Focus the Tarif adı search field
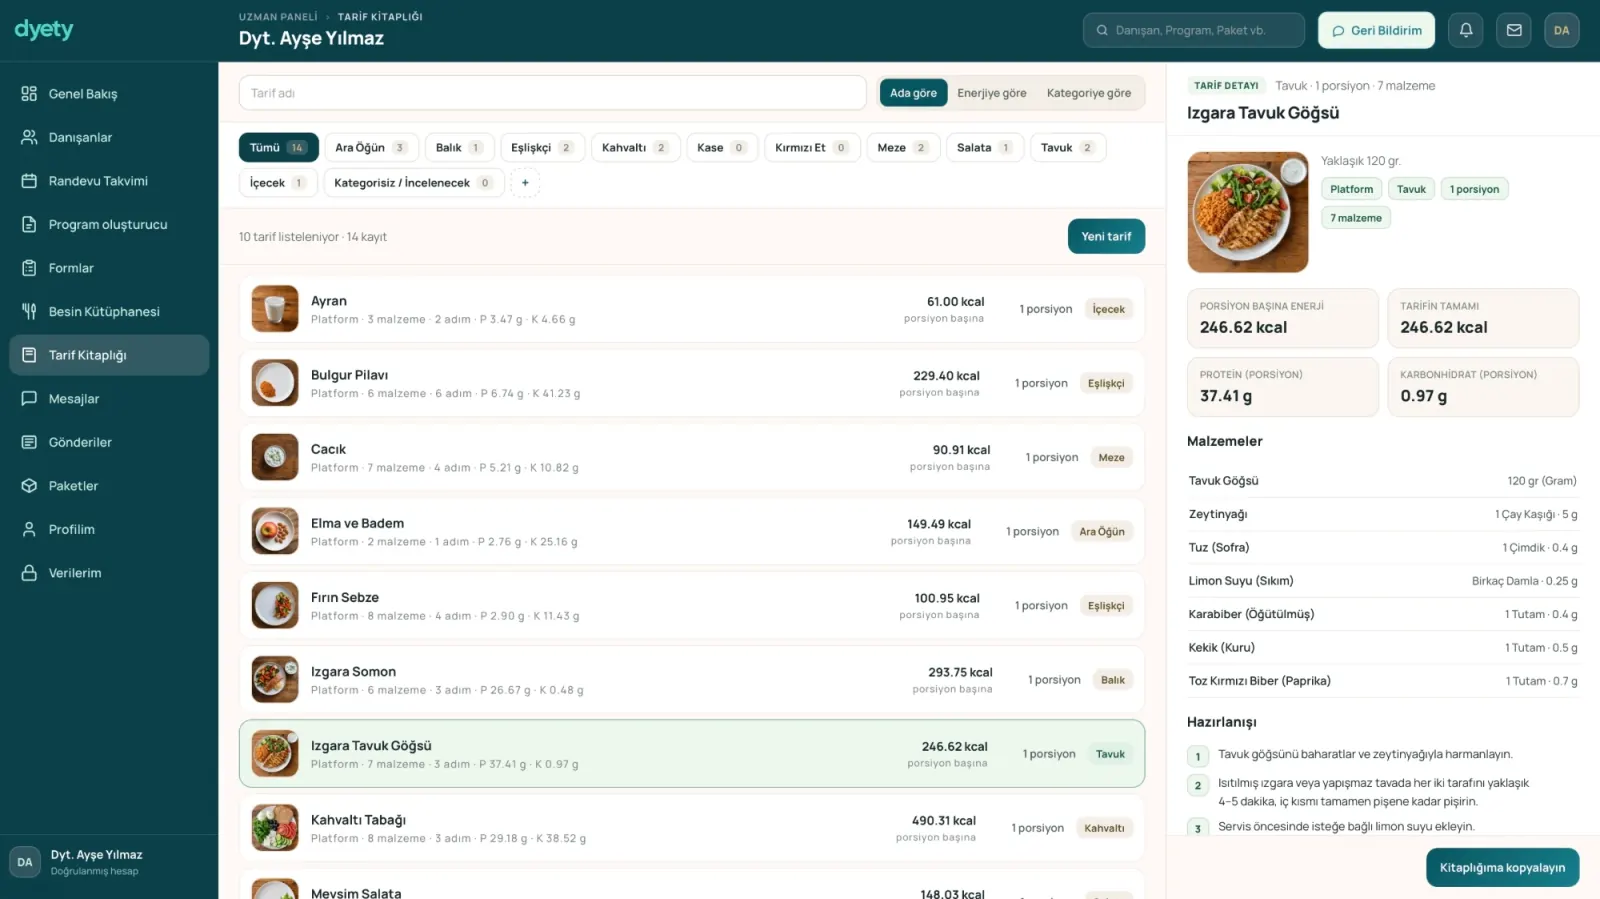Viewport: 1600px width, 899px height. coord(552,93)
